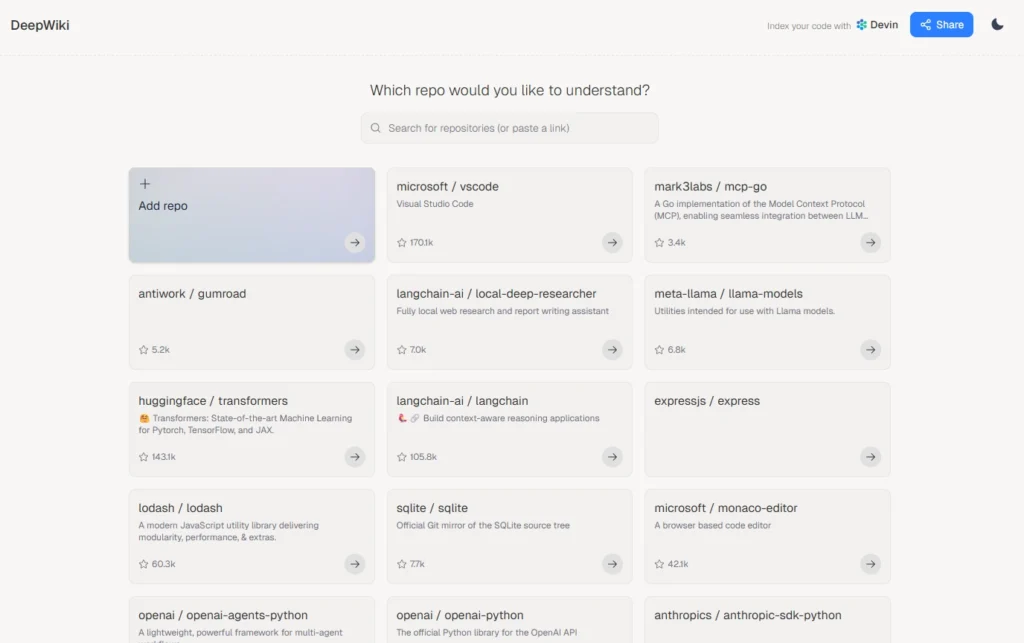The height and width of the screenshot is (643, 1024).
Task: Open microsoft / vscode via its arrow icon
Action: click(612, 242)
